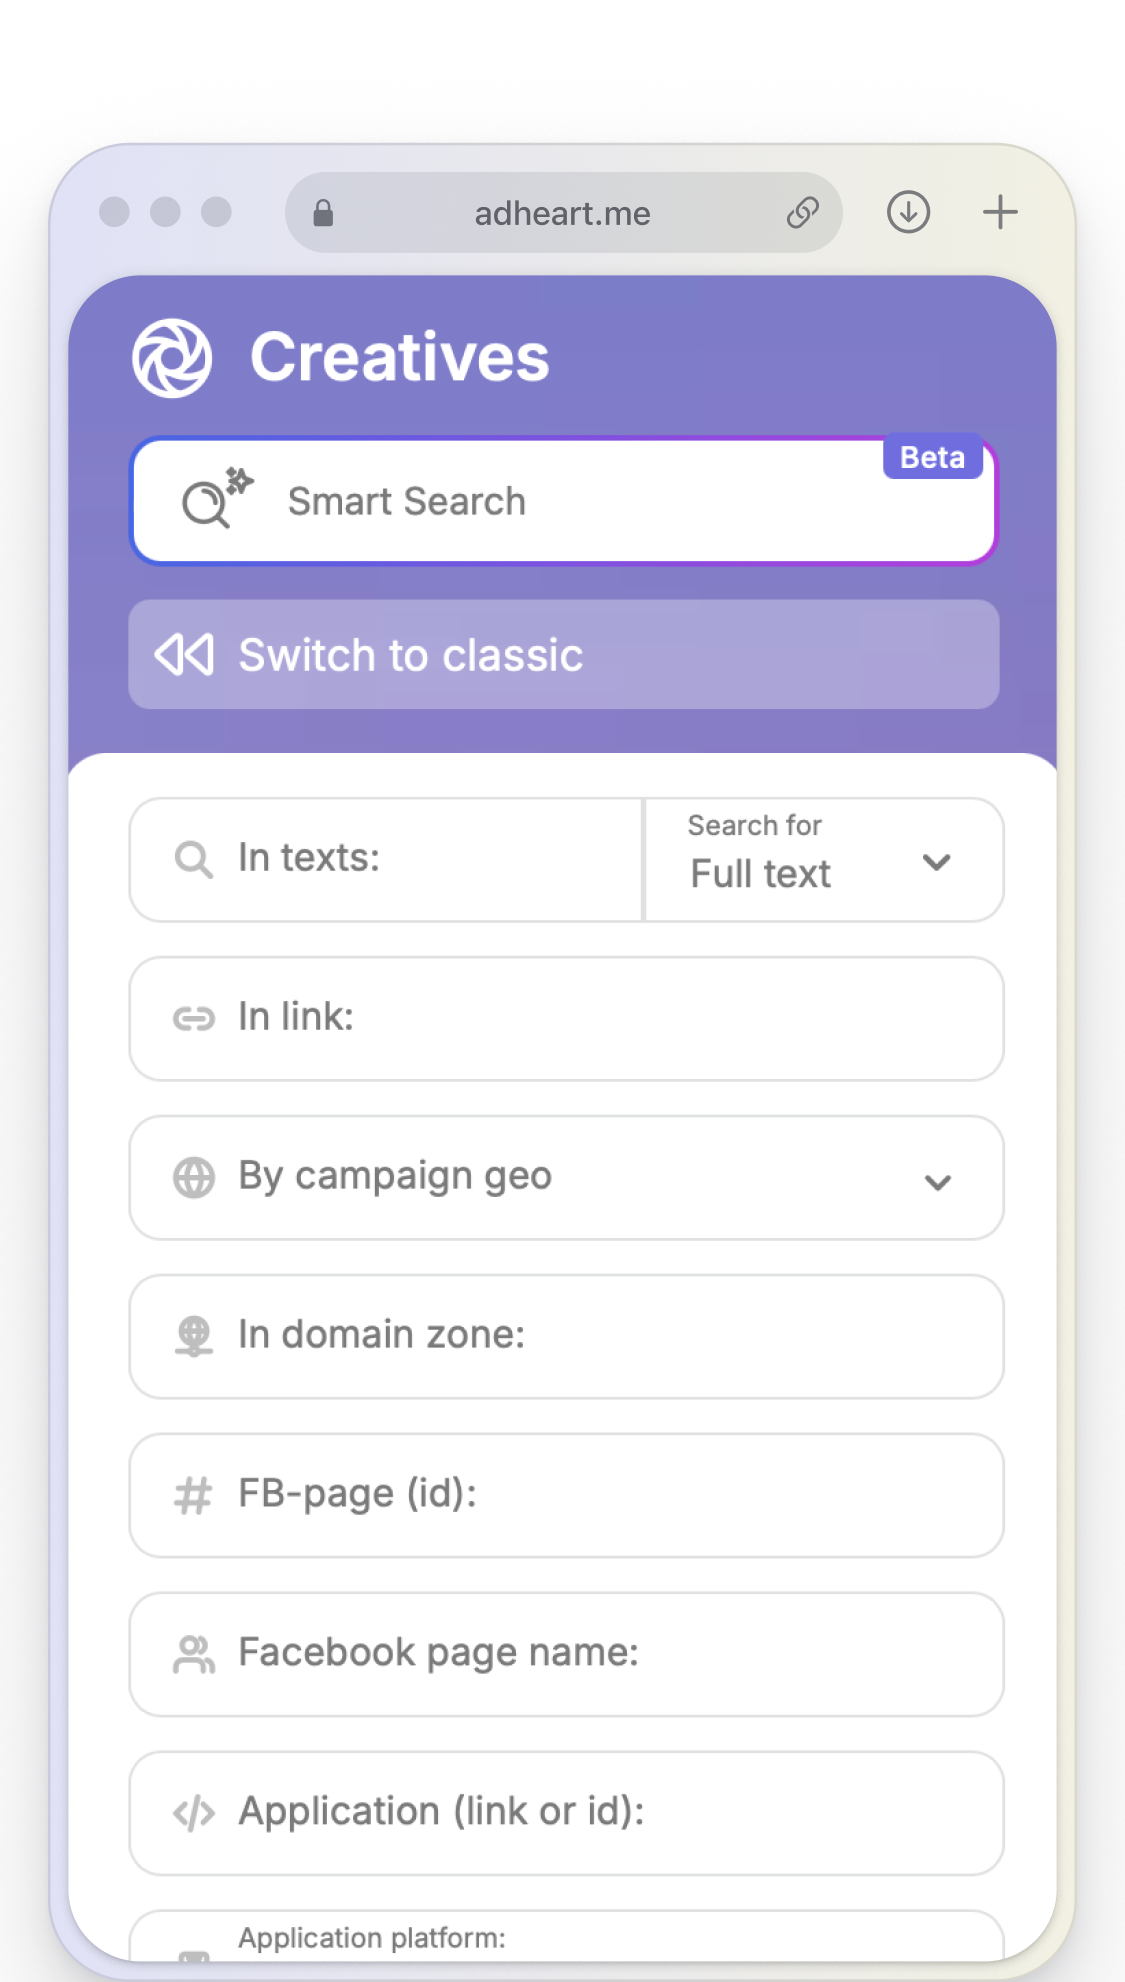Screen dimensions: 1125x1982
Task: Click the globe icon for campaign geo
Action: [x=194, y=1177]
